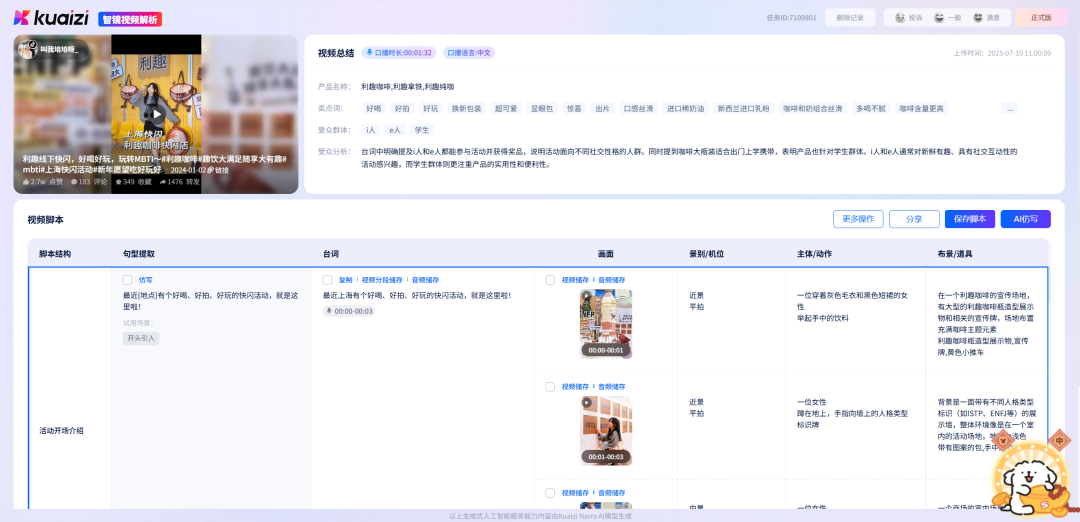Click the thumbs-up 点赞 icon
Viewport: 1080px width, 522px height.
[x=26, y=182]
